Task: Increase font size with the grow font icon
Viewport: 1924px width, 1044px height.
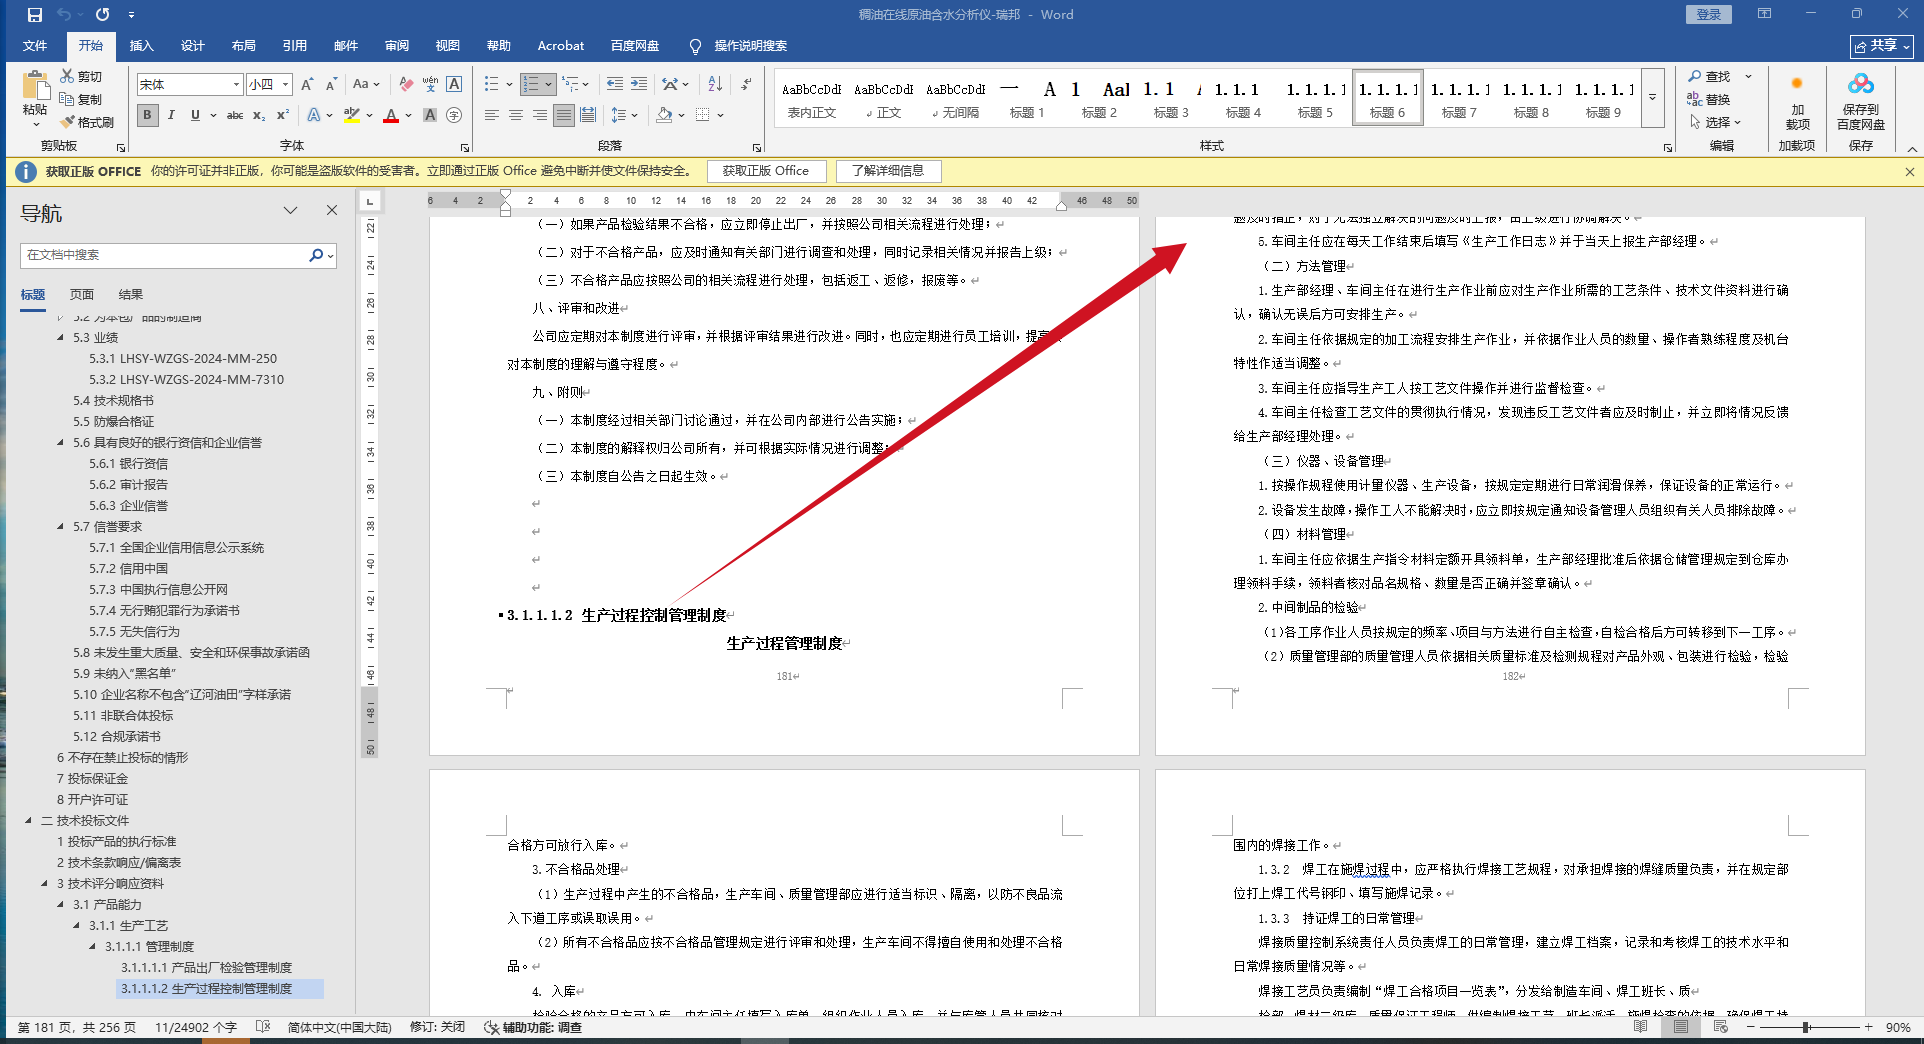Action: (307, 85)
